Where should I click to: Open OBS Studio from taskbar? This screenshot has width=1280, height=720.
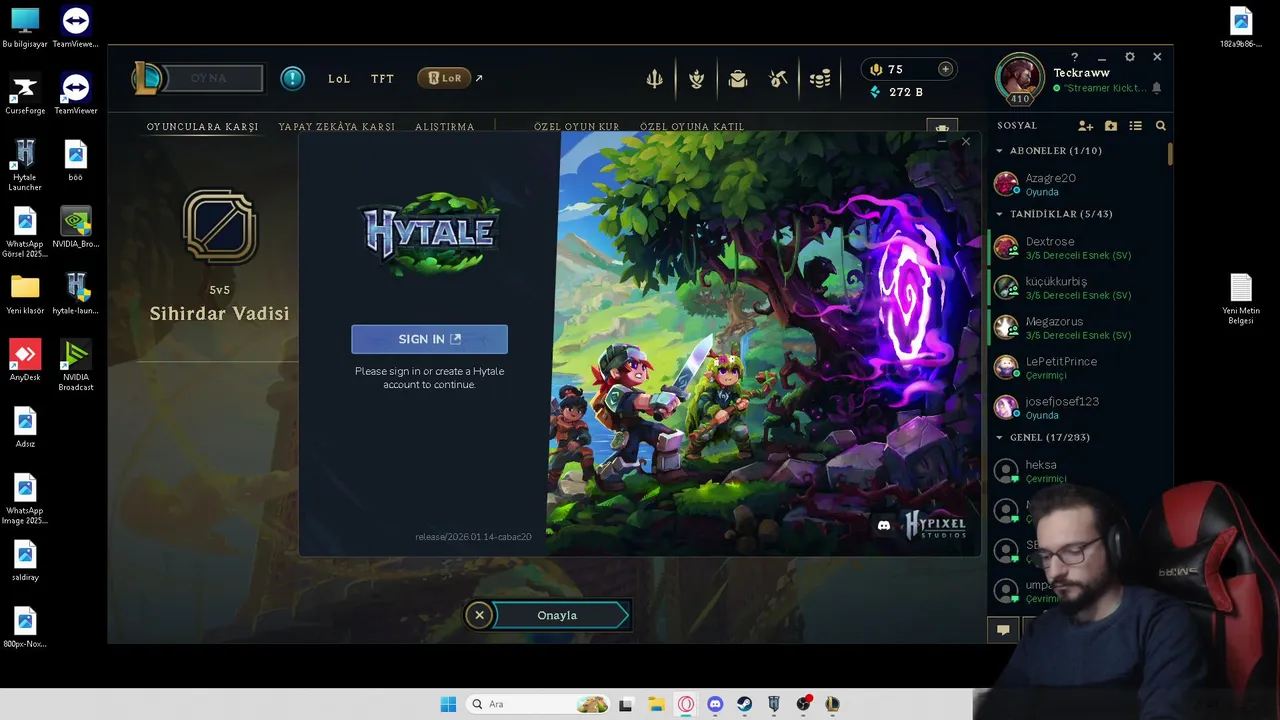803,704
